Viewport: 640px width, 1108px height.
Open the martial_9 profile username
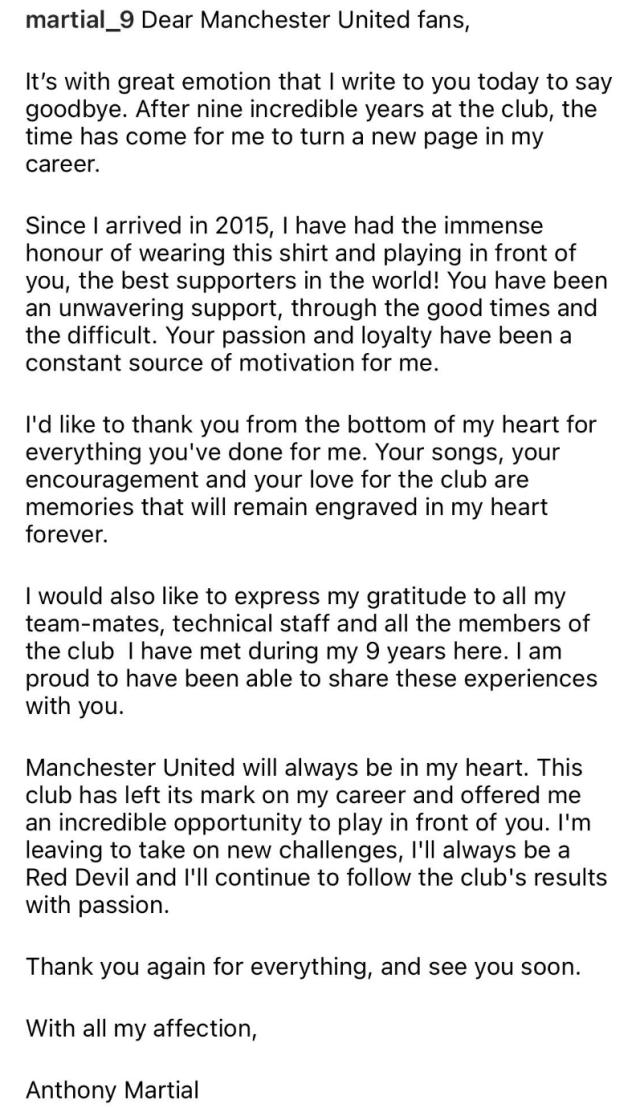[x=81, y=20]
